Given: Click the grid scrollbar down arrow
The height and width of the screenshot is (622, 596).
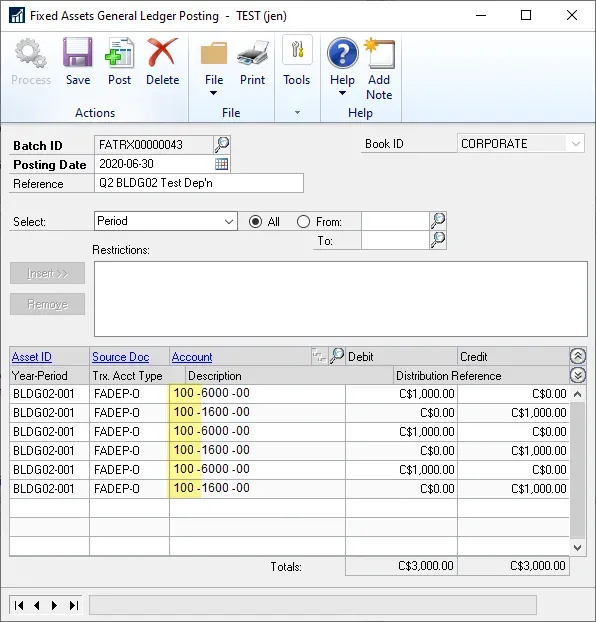Looking at the screenshot, I should pos(578,548).
